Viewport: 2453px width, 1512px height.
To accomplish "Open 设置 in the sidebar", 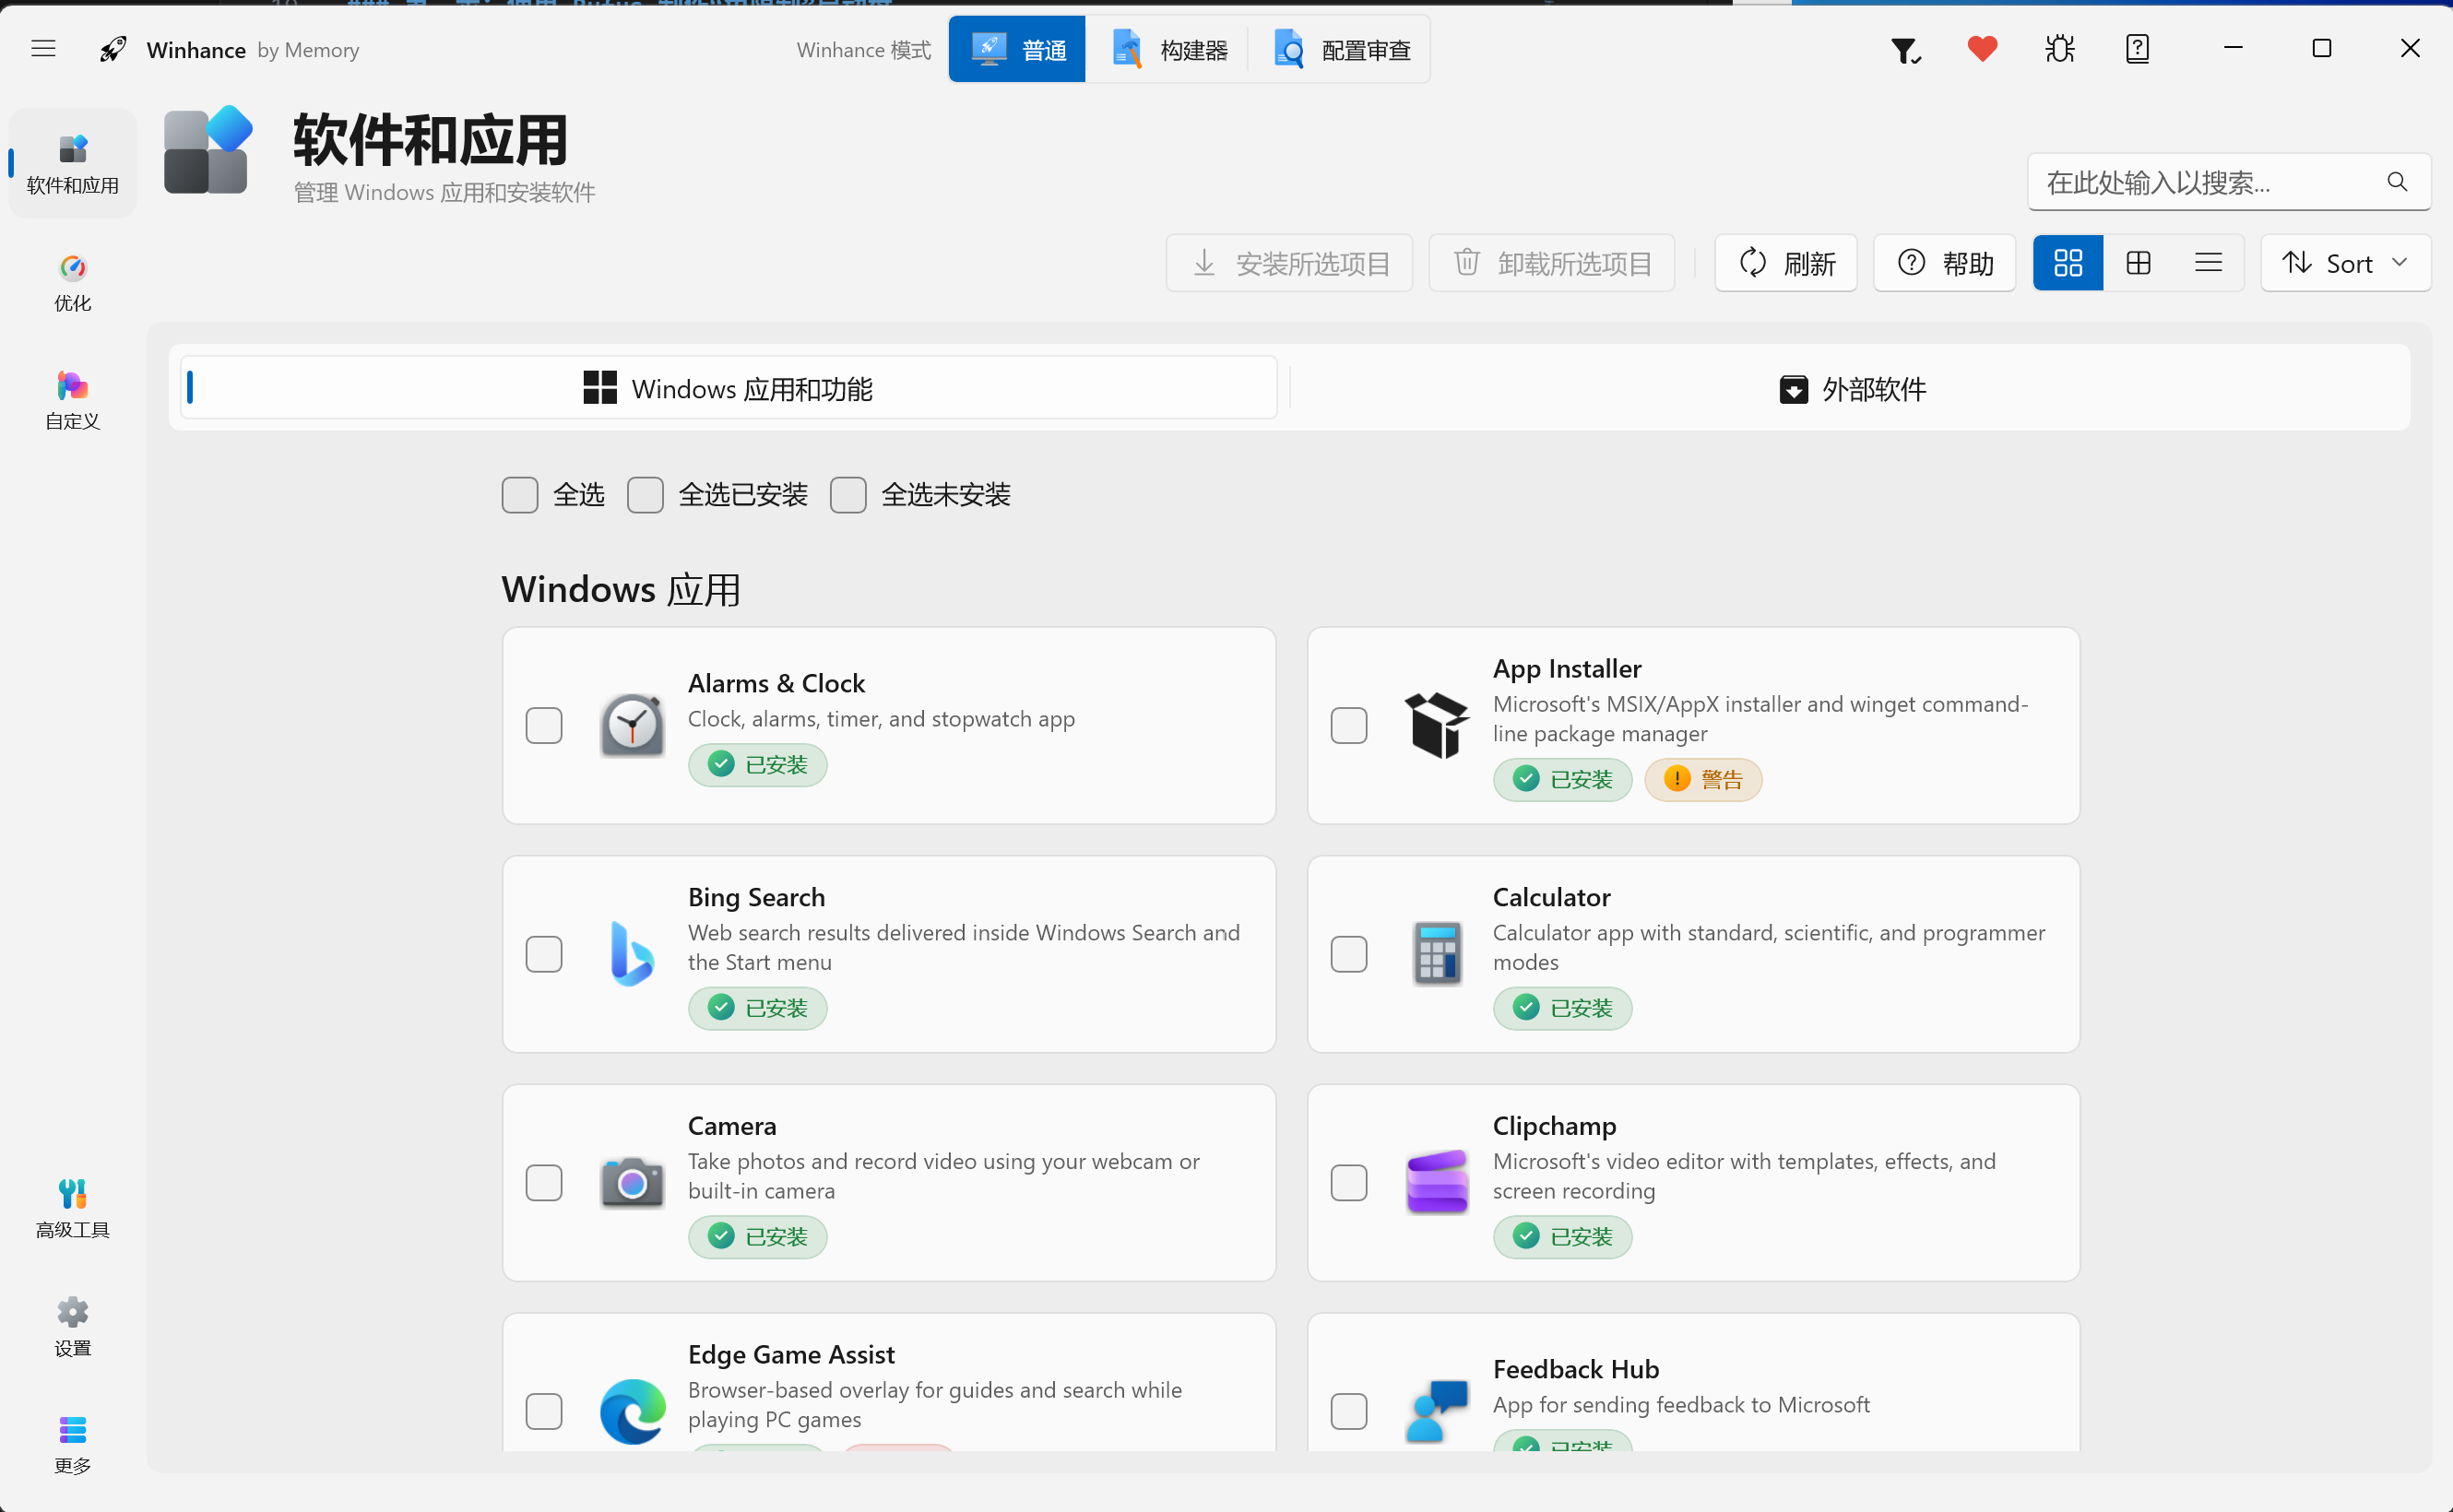I will (x=73, y=1326).
